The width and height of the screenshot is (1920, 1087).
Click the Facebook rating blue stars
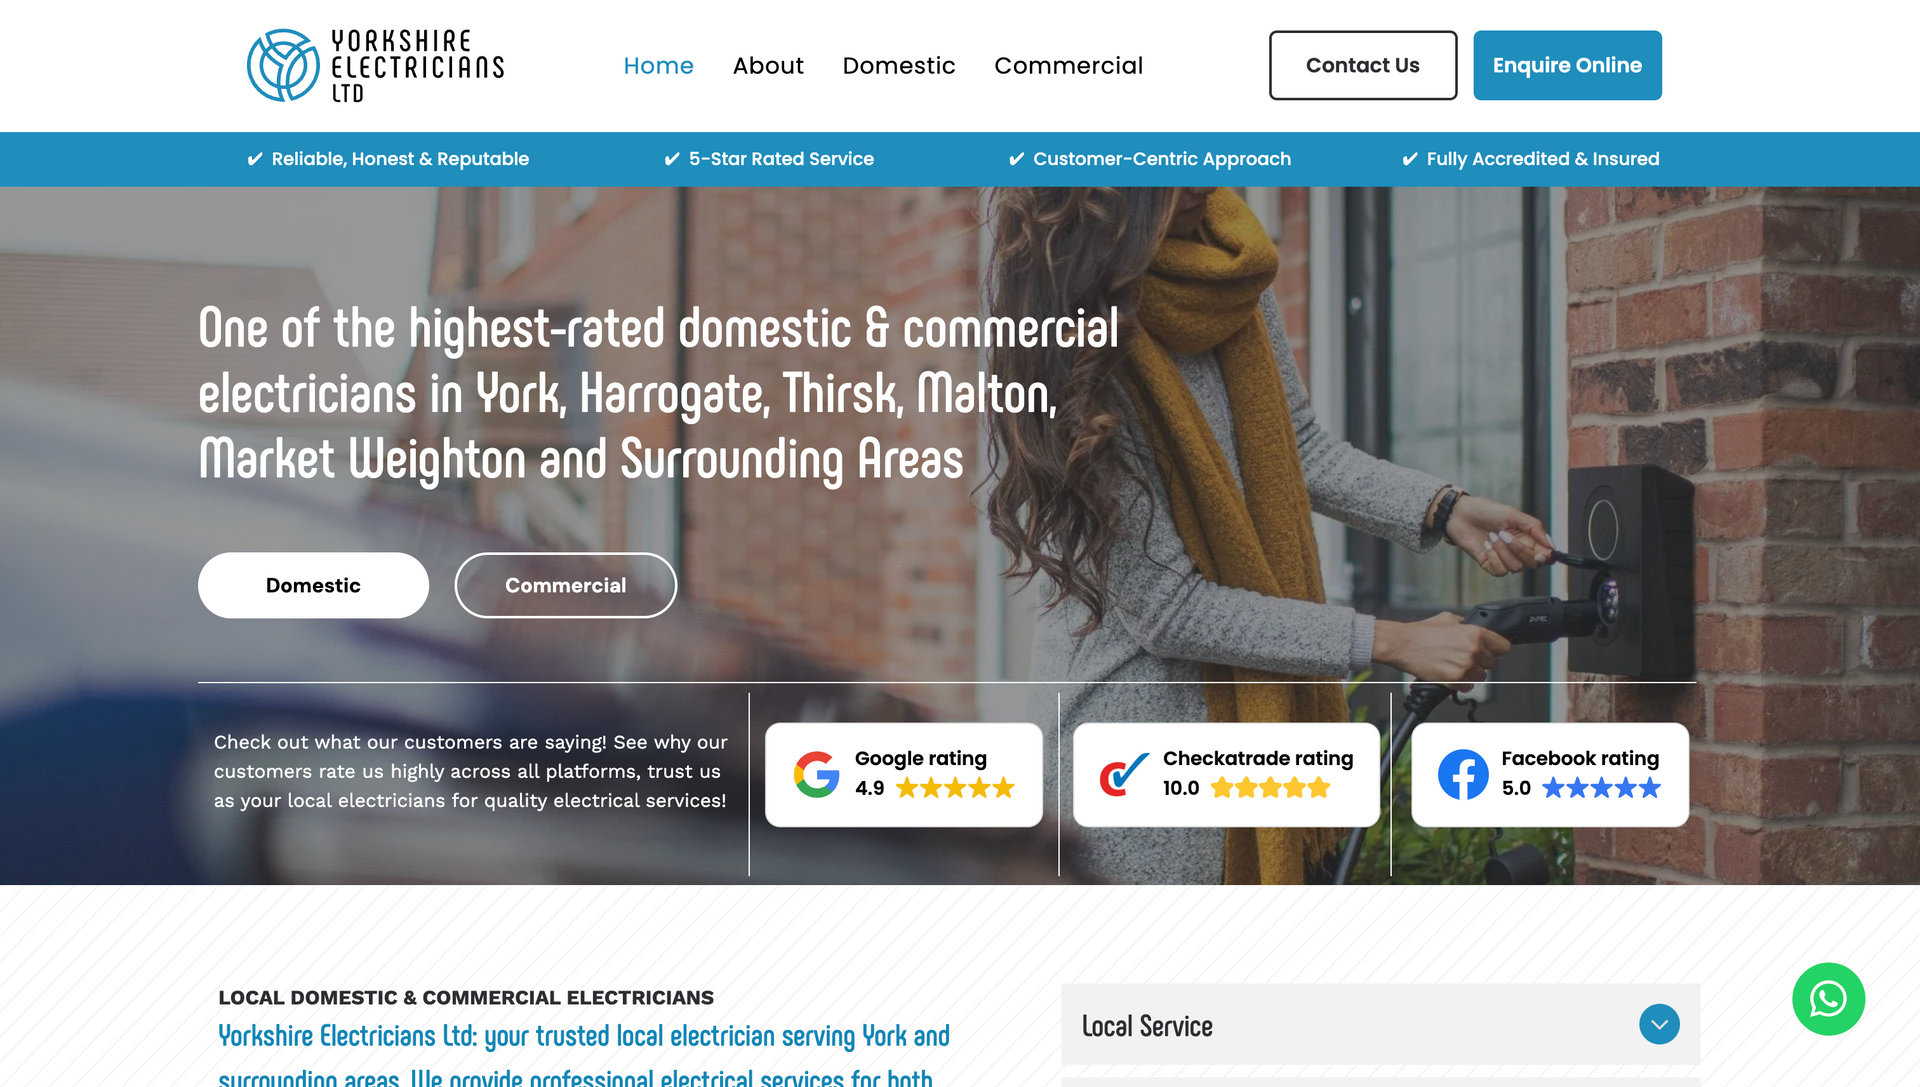(1601, 788)
